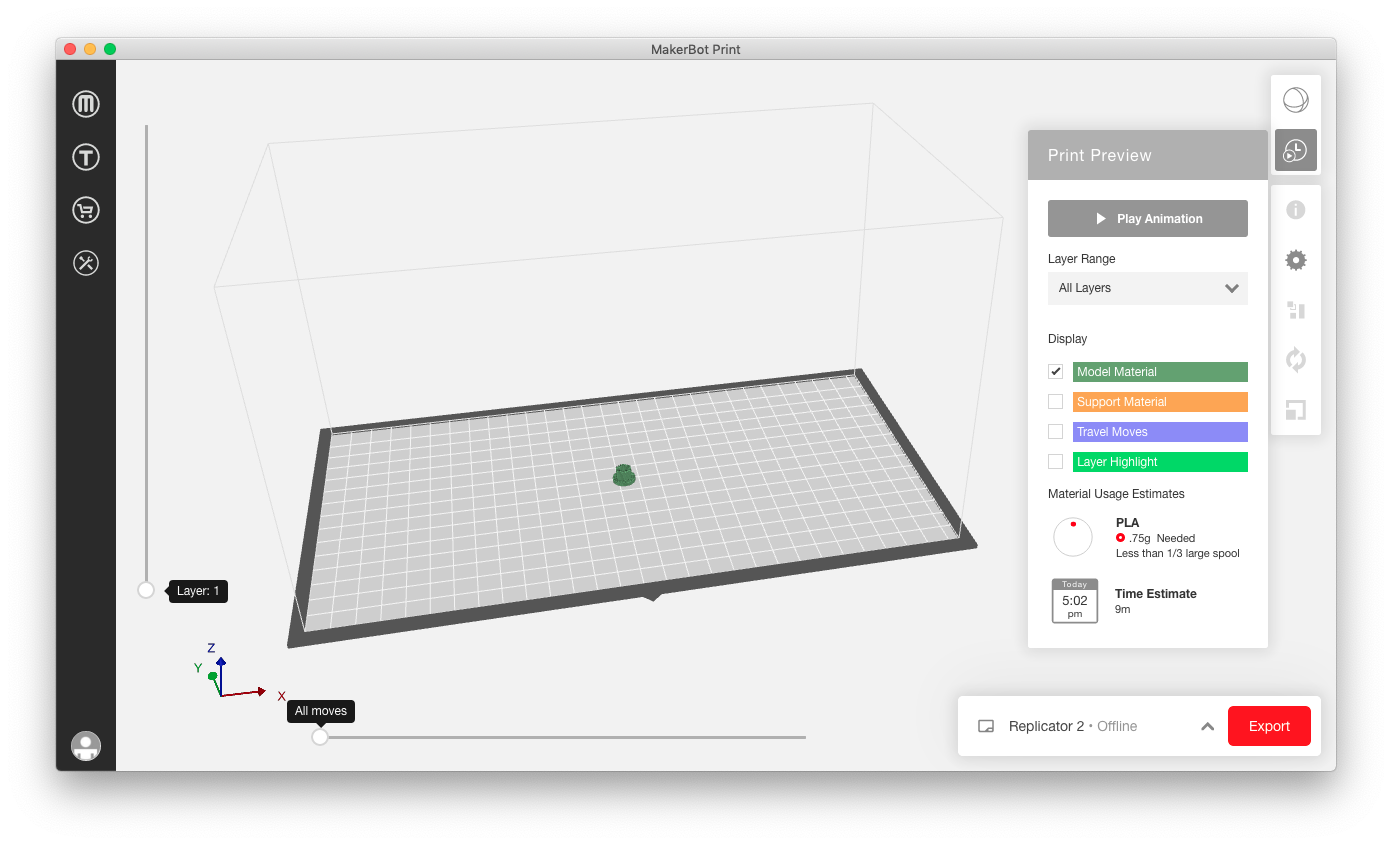
Task: Show Travel Moves in the preview
Action: pos(1055,431)
